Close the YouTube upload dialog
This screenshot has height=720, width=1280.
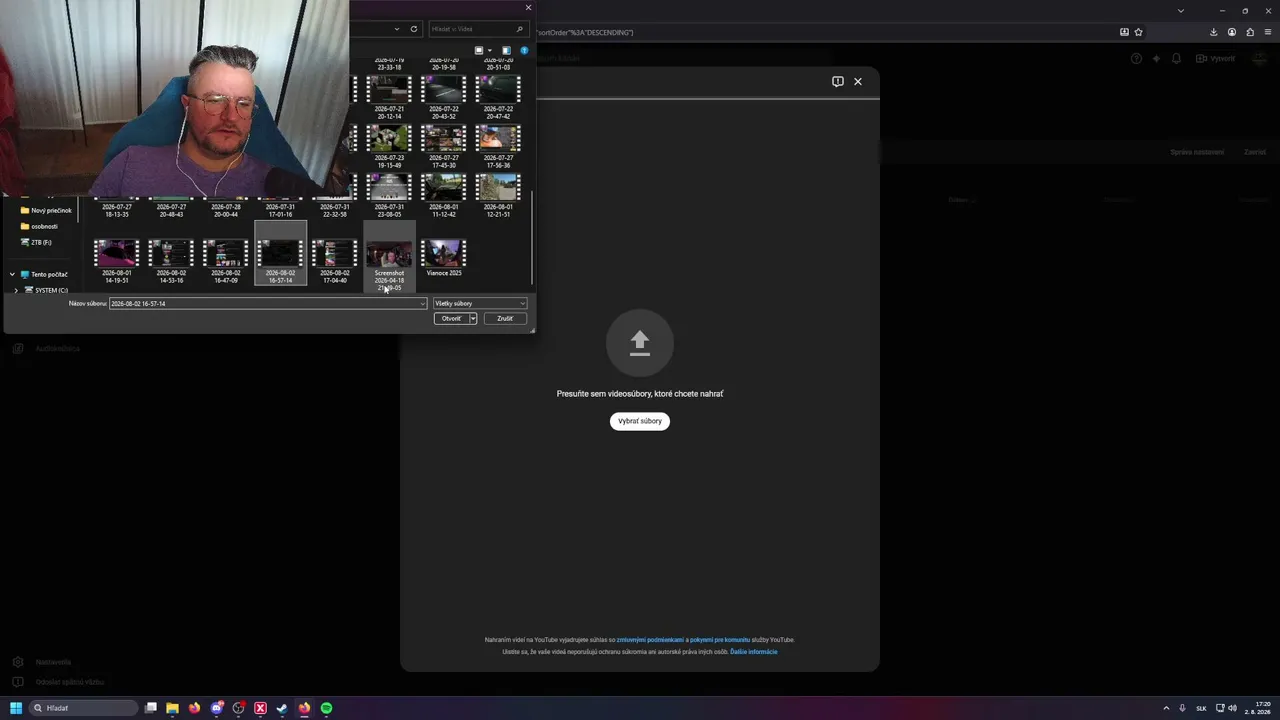click(x=858, y=82)
